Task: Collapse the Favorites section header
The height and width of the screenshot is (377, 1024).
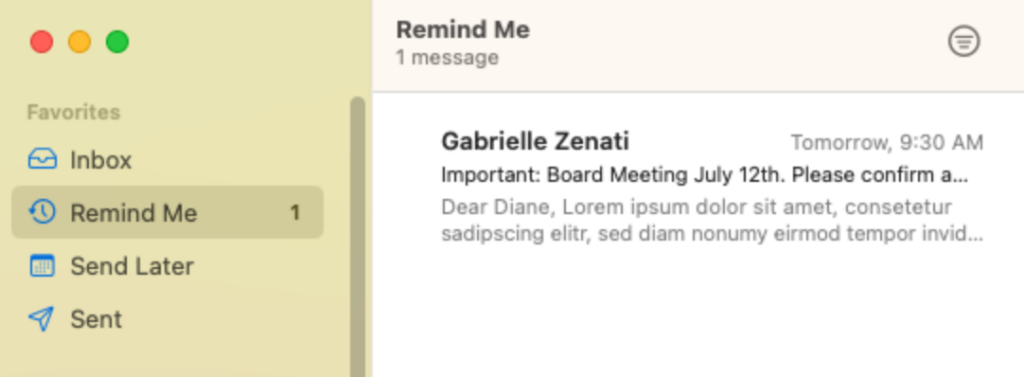Action: (73, 112)
